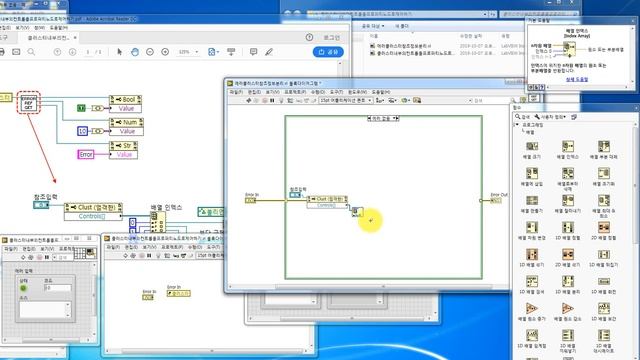
Task: Open Reorder dropdown in diagram toolbar
Action: coord(405,100)
